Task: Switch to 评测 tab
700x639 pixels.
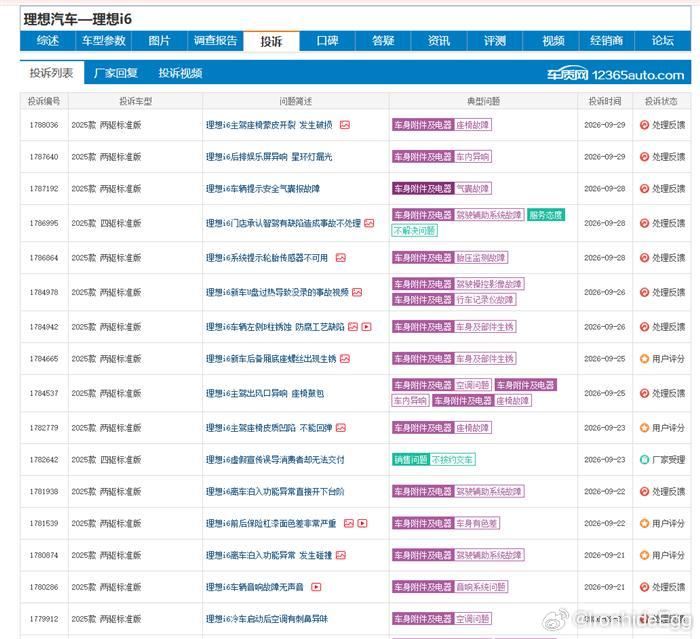Action: click(x=495, y=41)
